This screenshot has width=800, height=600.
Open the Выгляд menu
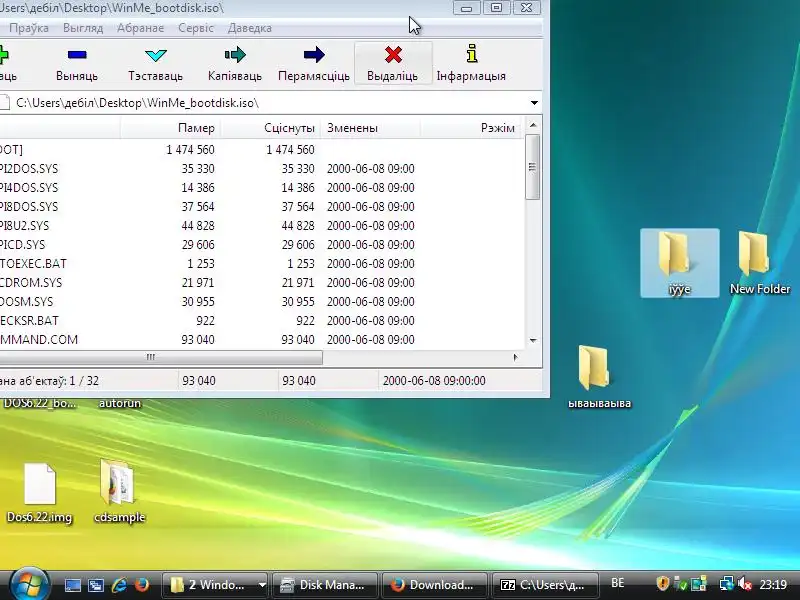83,28
